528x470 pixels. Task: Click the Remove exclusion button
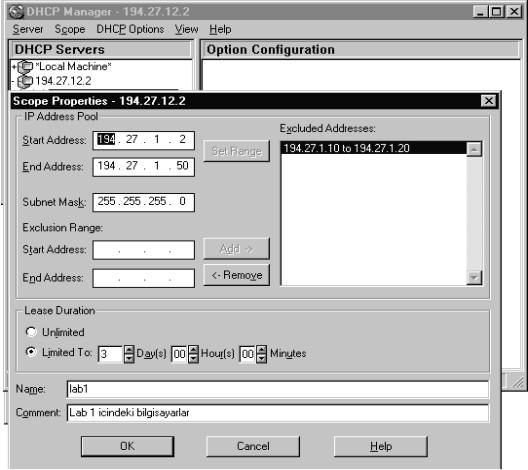point(236,275)
